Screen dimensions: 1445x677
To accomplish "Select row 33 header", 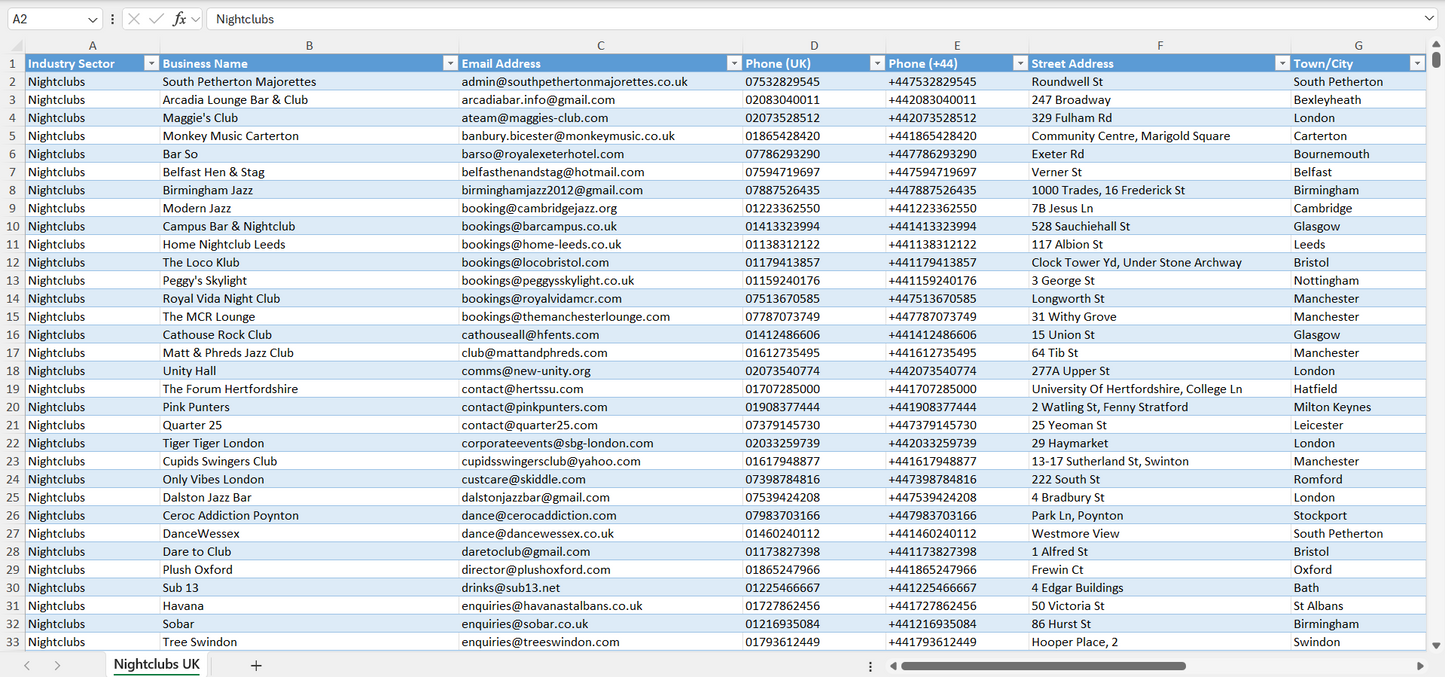I will pos(12,642).
